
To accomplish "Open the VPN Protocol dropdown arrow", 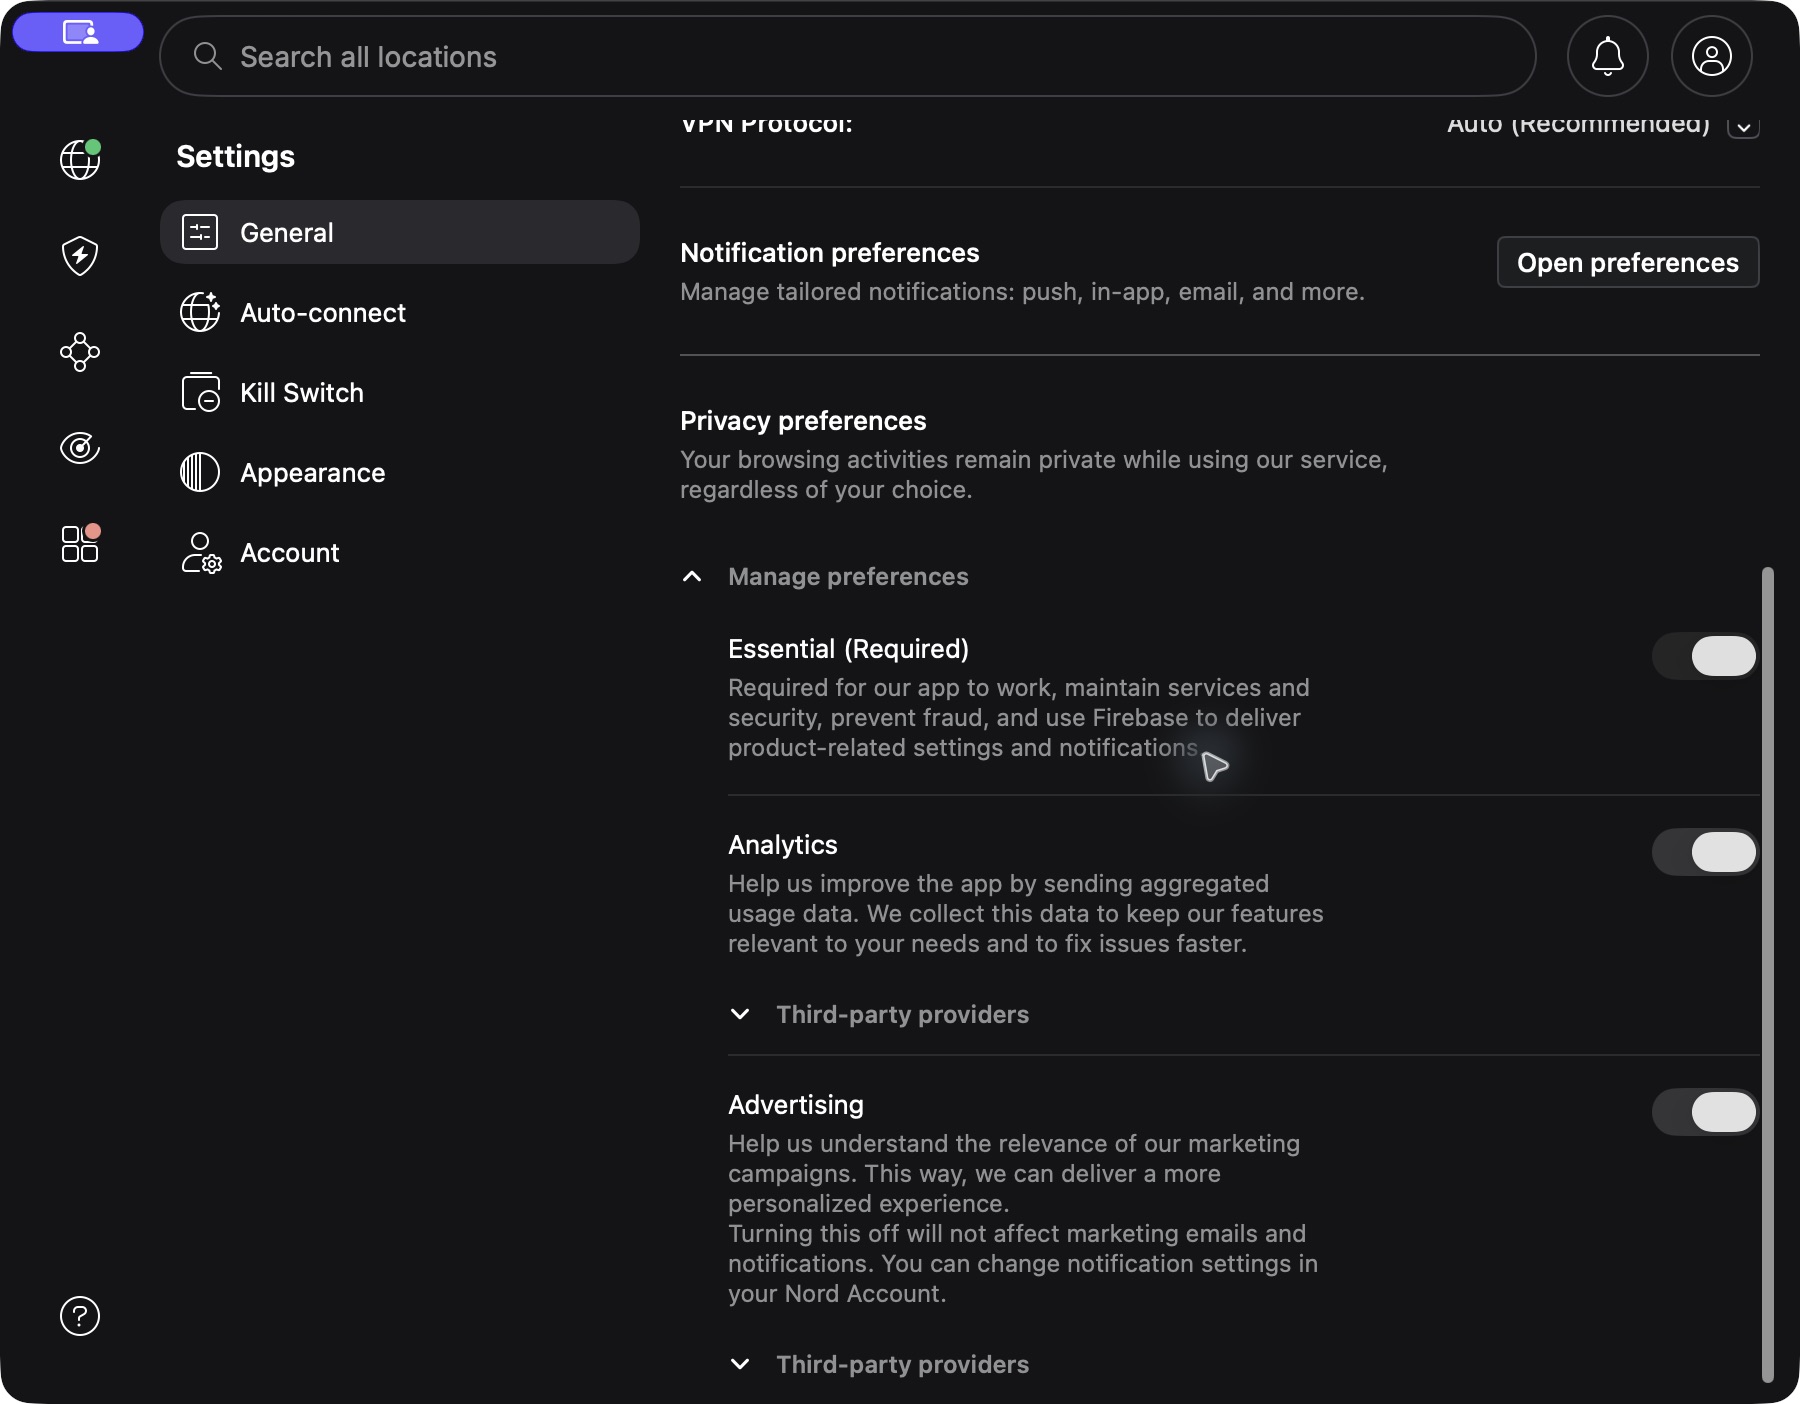I will 1743,127.
